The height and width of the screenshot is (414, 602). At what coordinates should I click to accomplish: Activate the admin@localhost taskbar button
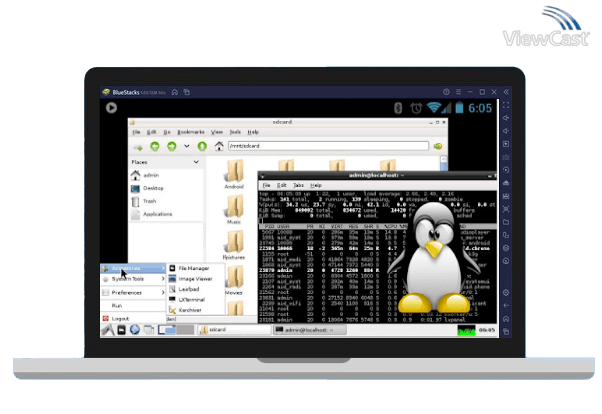click(x=309, y=330)
